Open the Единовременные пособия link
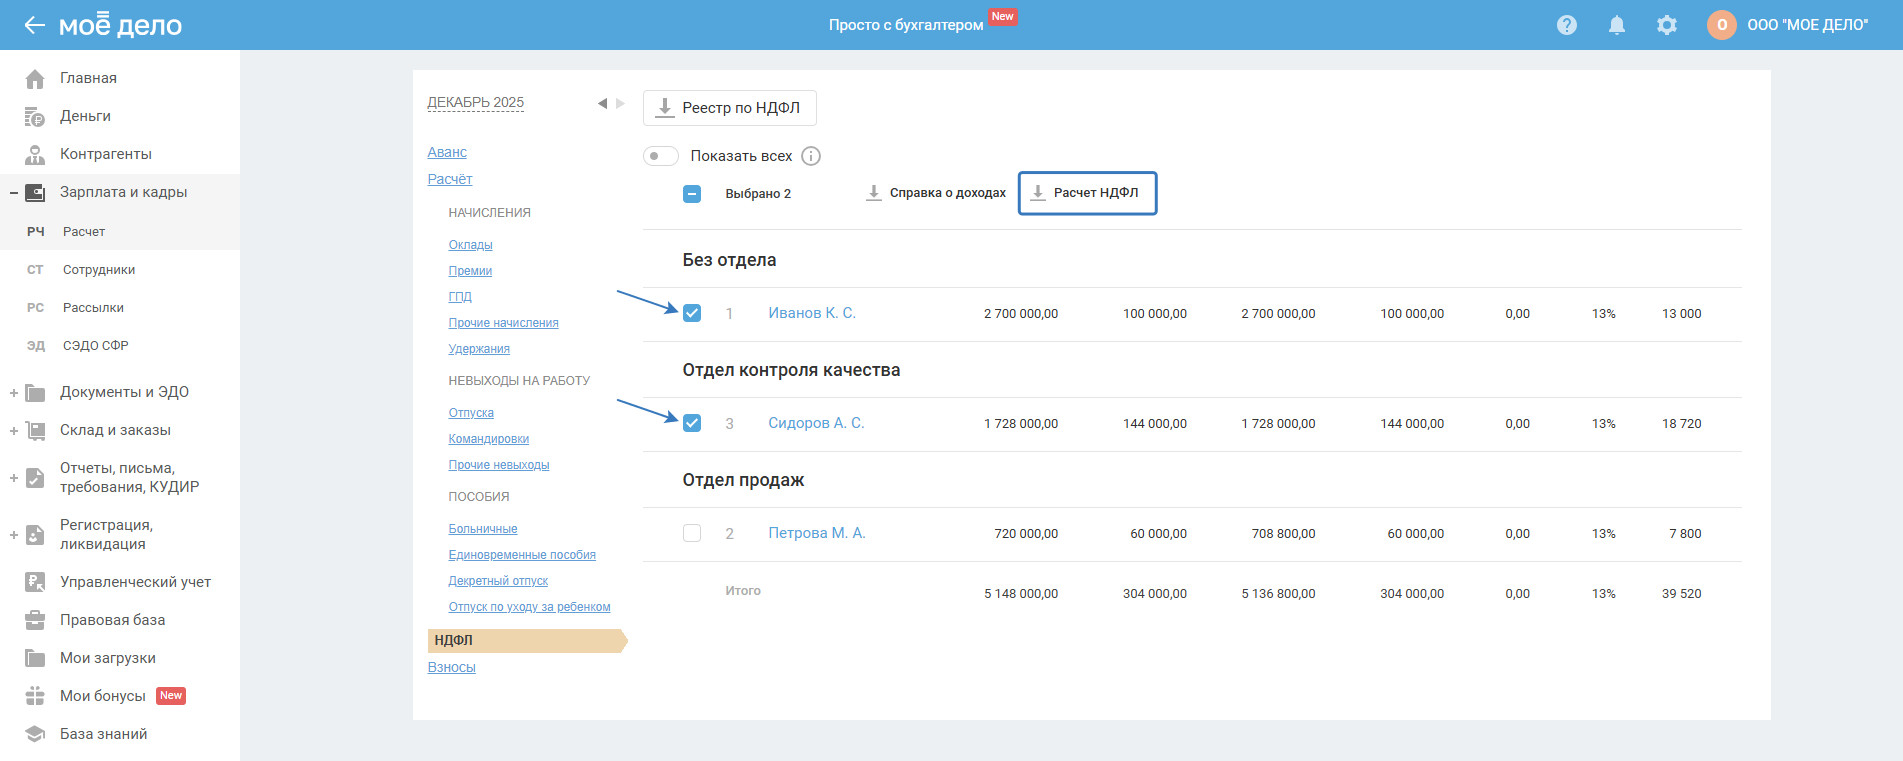1903x761 pixels. (x=522, y=555)
